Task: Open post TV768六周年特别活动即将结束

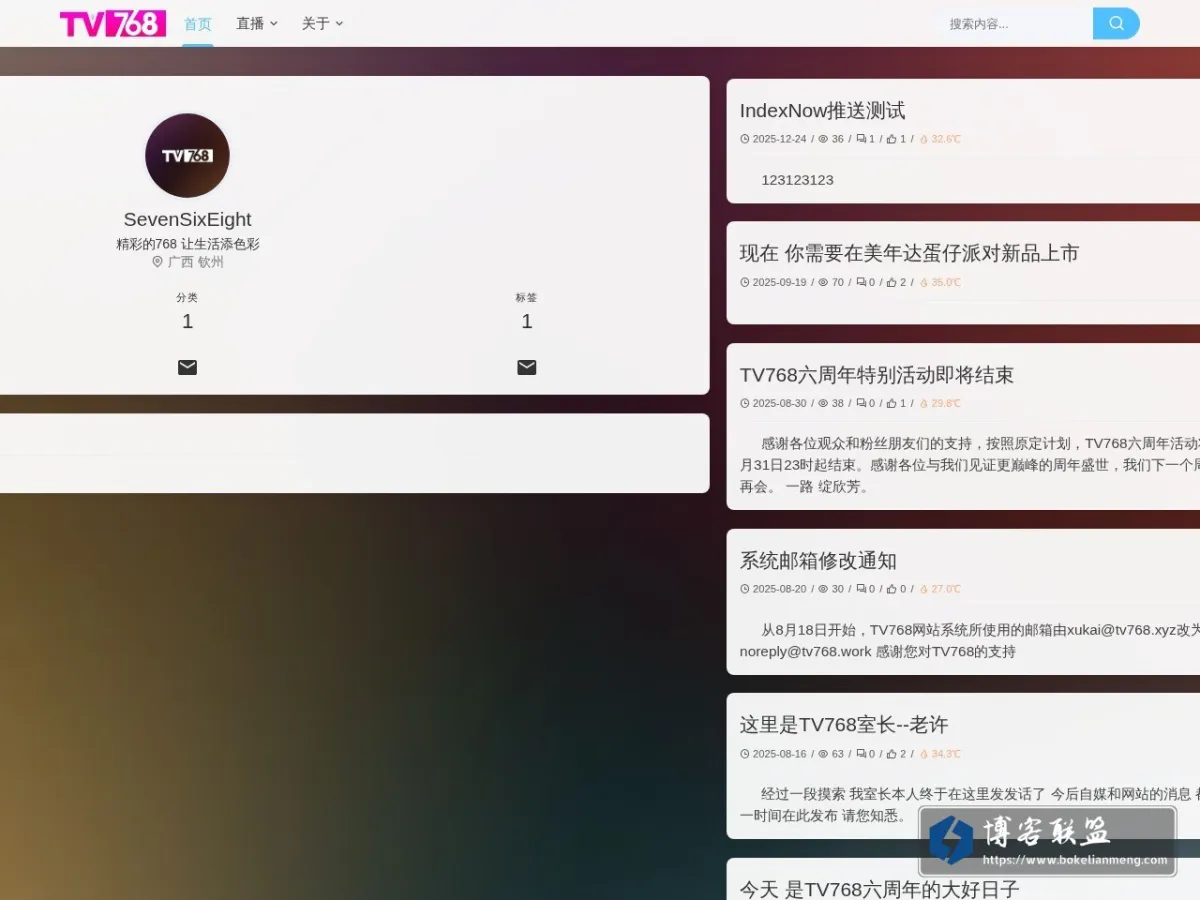Action: (x=876, y=375)
